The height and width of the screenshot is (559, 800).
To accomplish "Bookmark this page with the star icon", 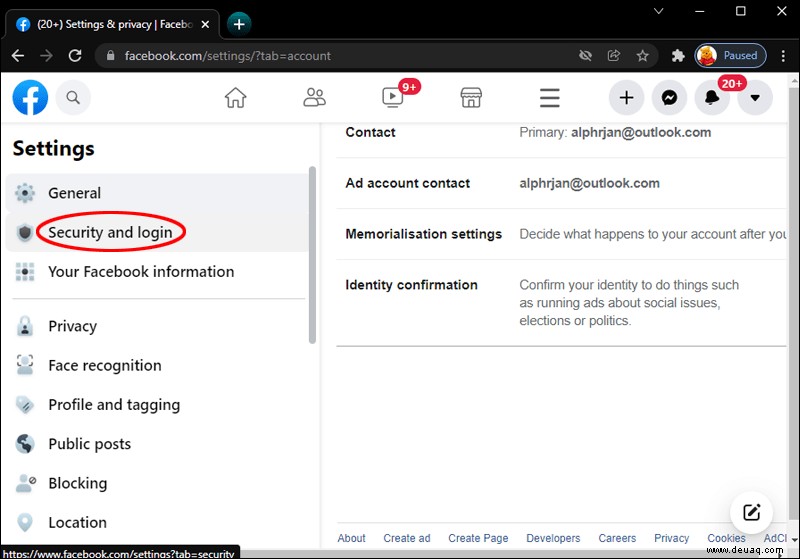I will click(642, 56).
